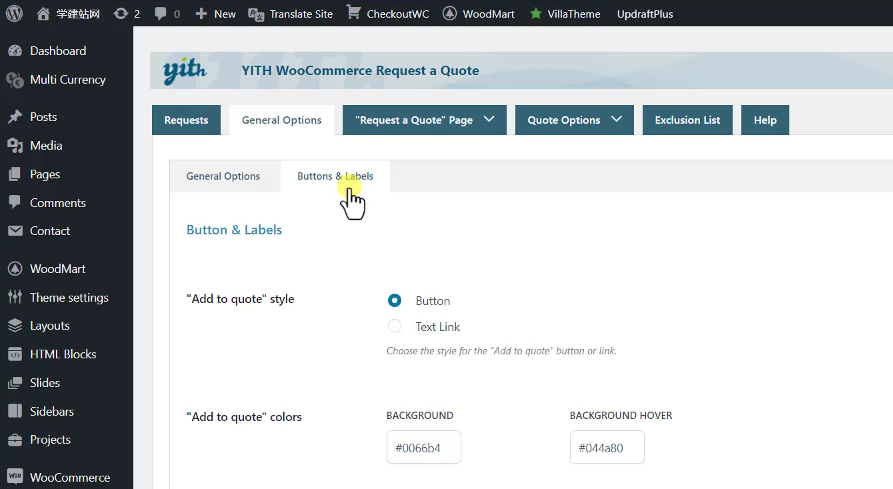Click the HTML Blocks icon
This screenshot has height=489, width=893.
point(15,354)
